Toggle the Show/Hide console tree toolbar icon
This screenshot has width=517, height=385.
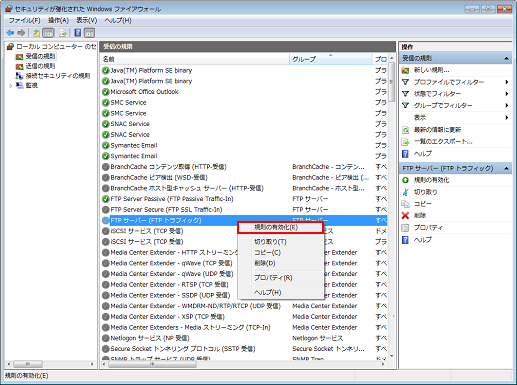[x=48, y=33]
